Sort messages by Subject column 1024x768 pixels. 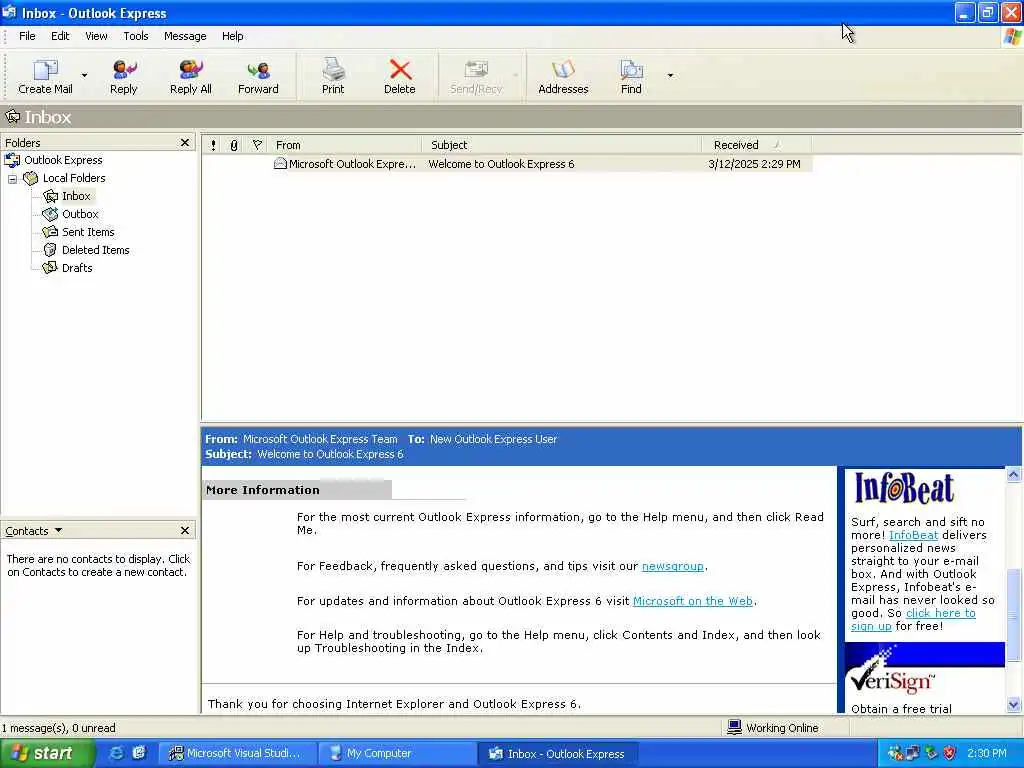coord(562,145)
